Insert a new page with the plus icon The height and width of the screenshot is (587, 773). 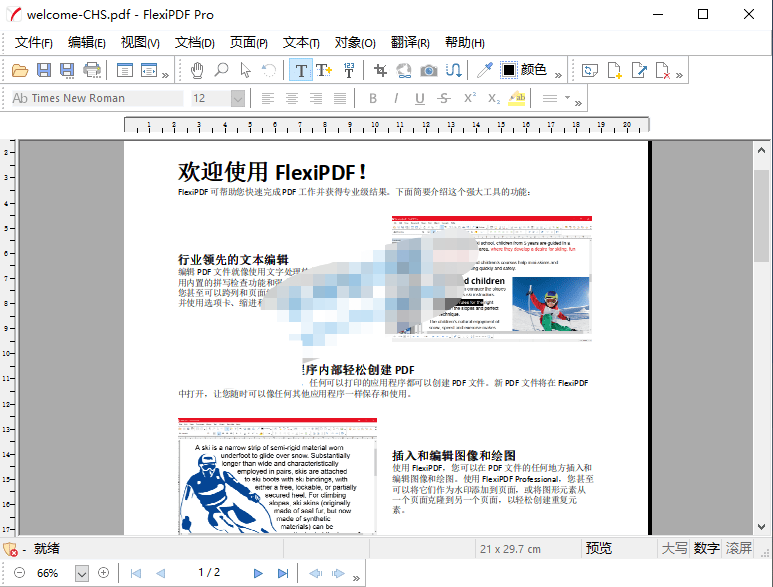pyautogui.click(x=615, y=70)
